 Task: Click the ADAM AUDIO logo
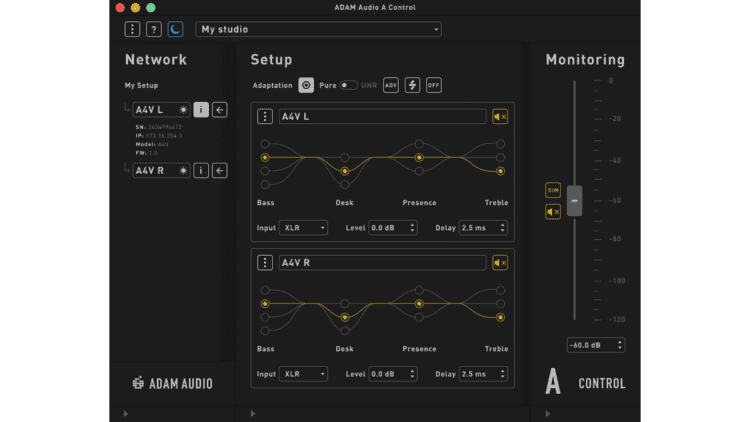click(172, 383)
